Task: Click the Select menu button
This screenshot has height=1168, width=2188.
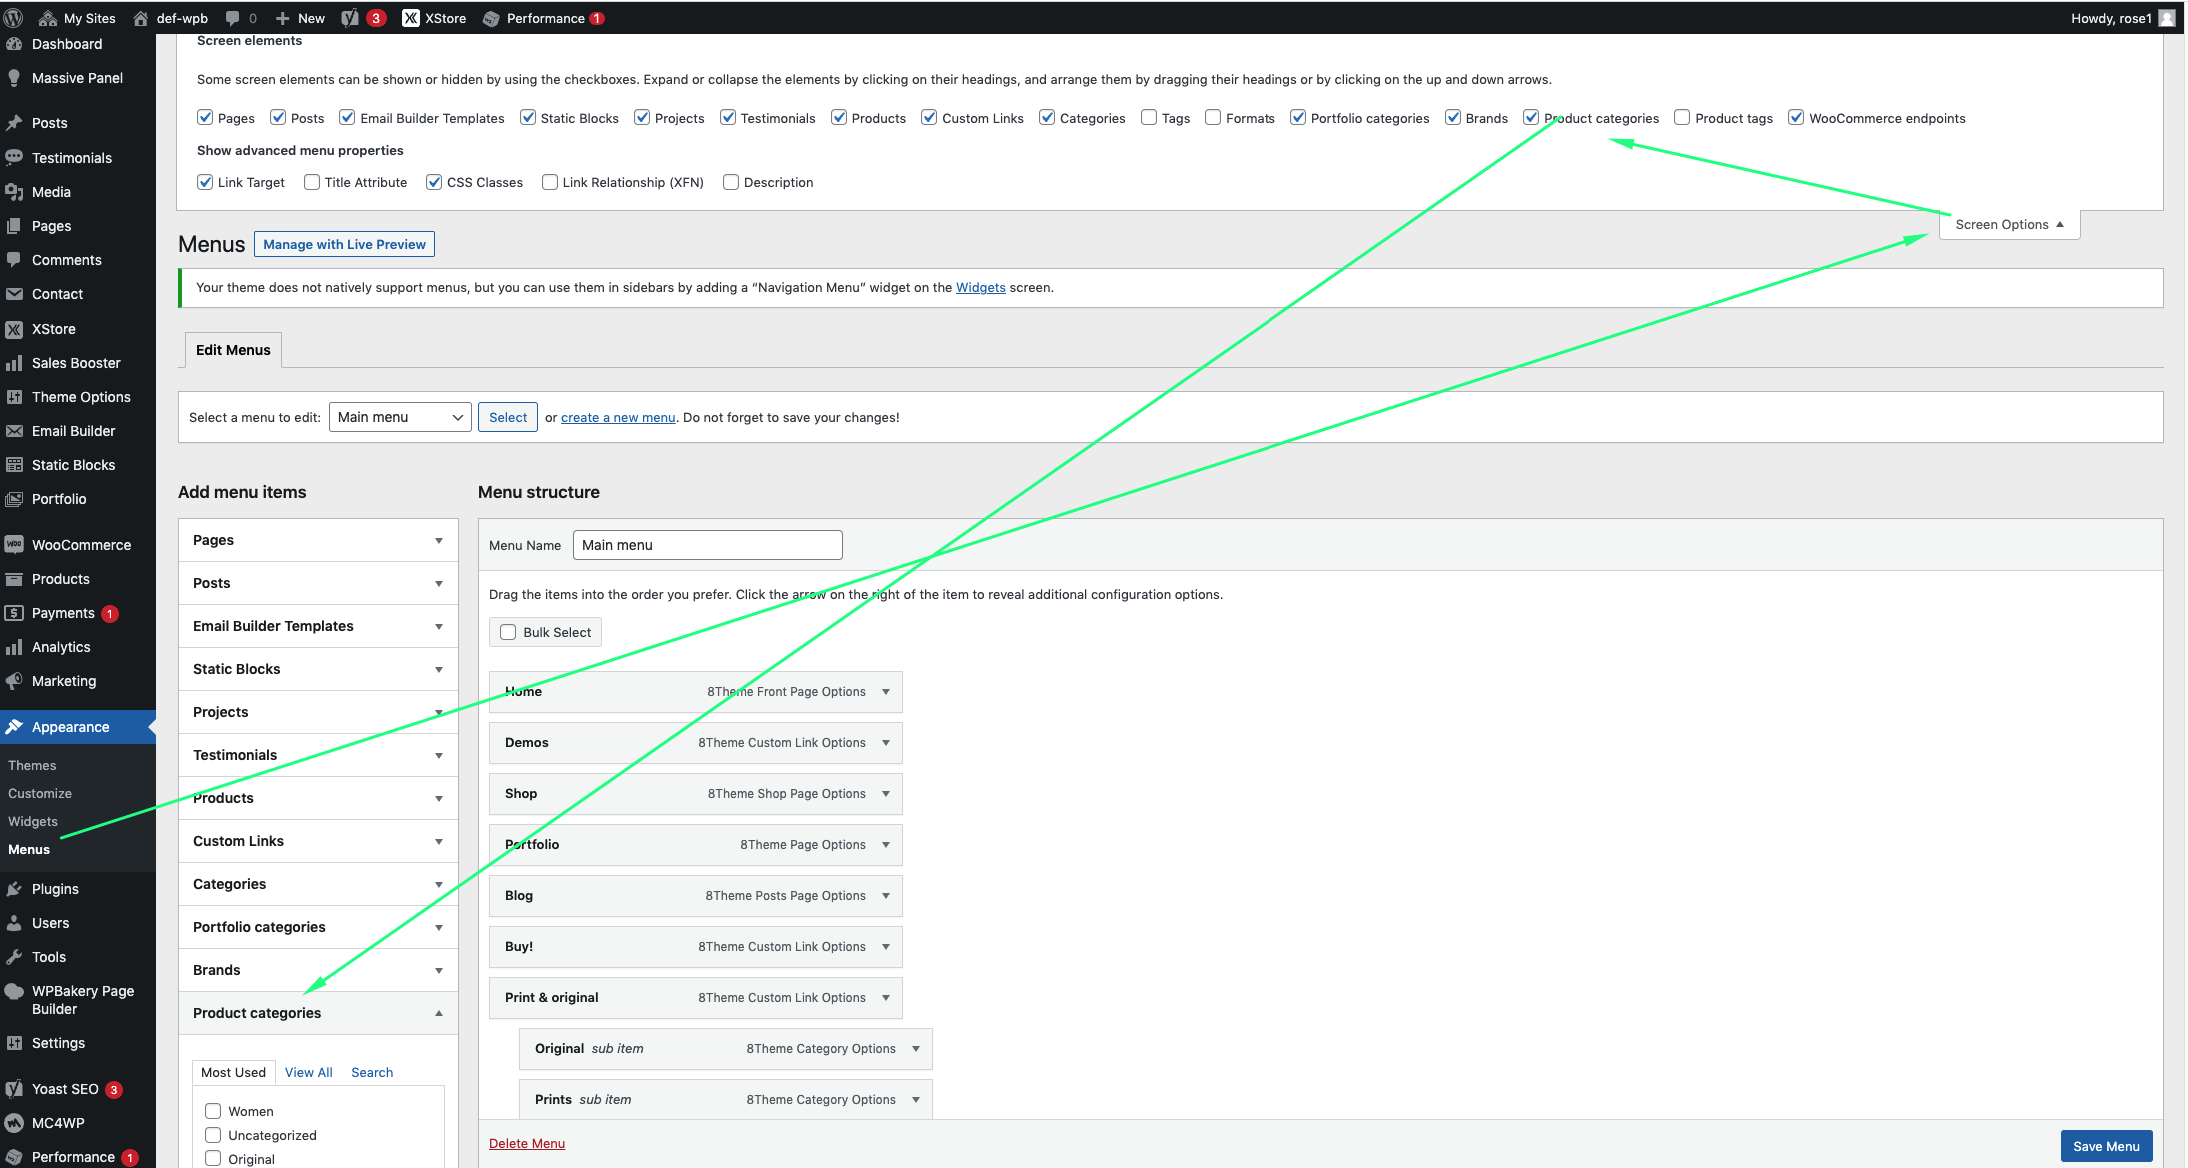Action: tap(508, 417)
